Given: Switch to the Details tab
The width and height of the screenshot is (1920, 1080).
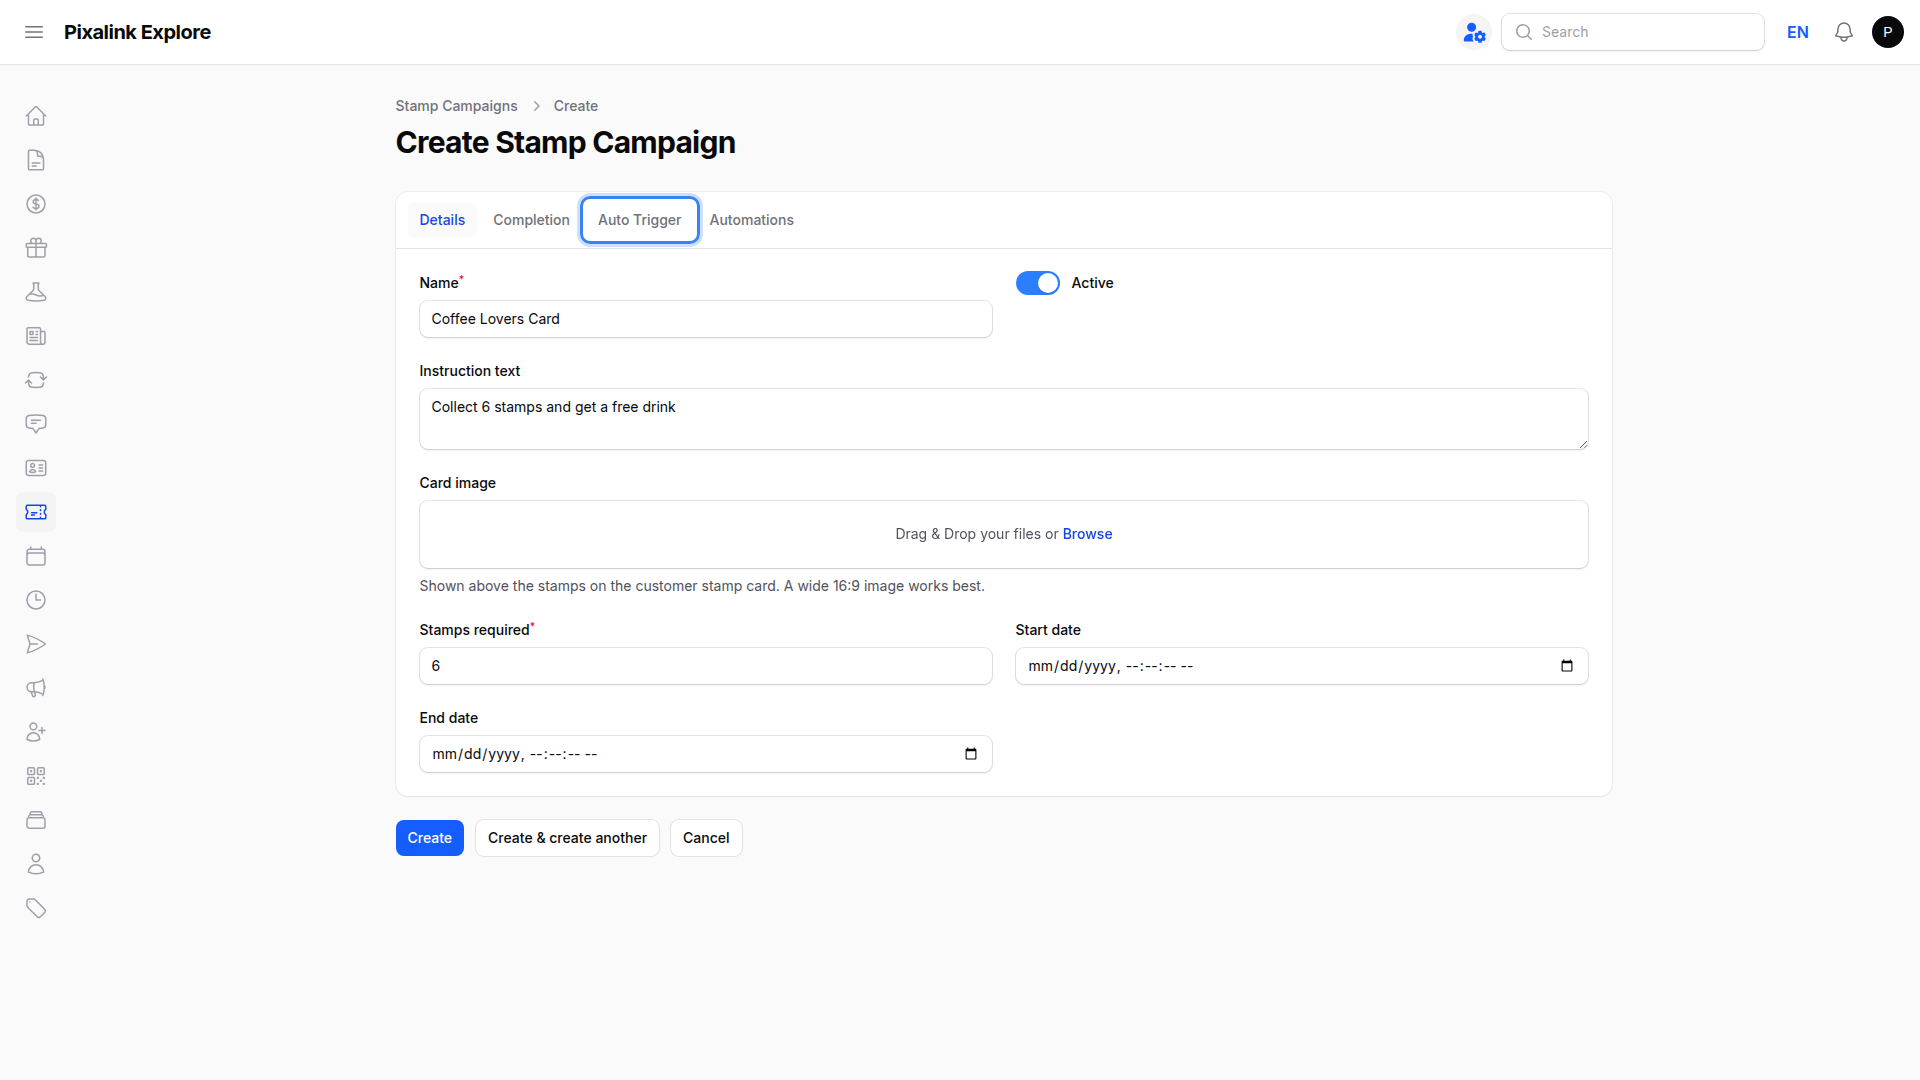Looking at the screenshot, I should [x=442, y=220].
